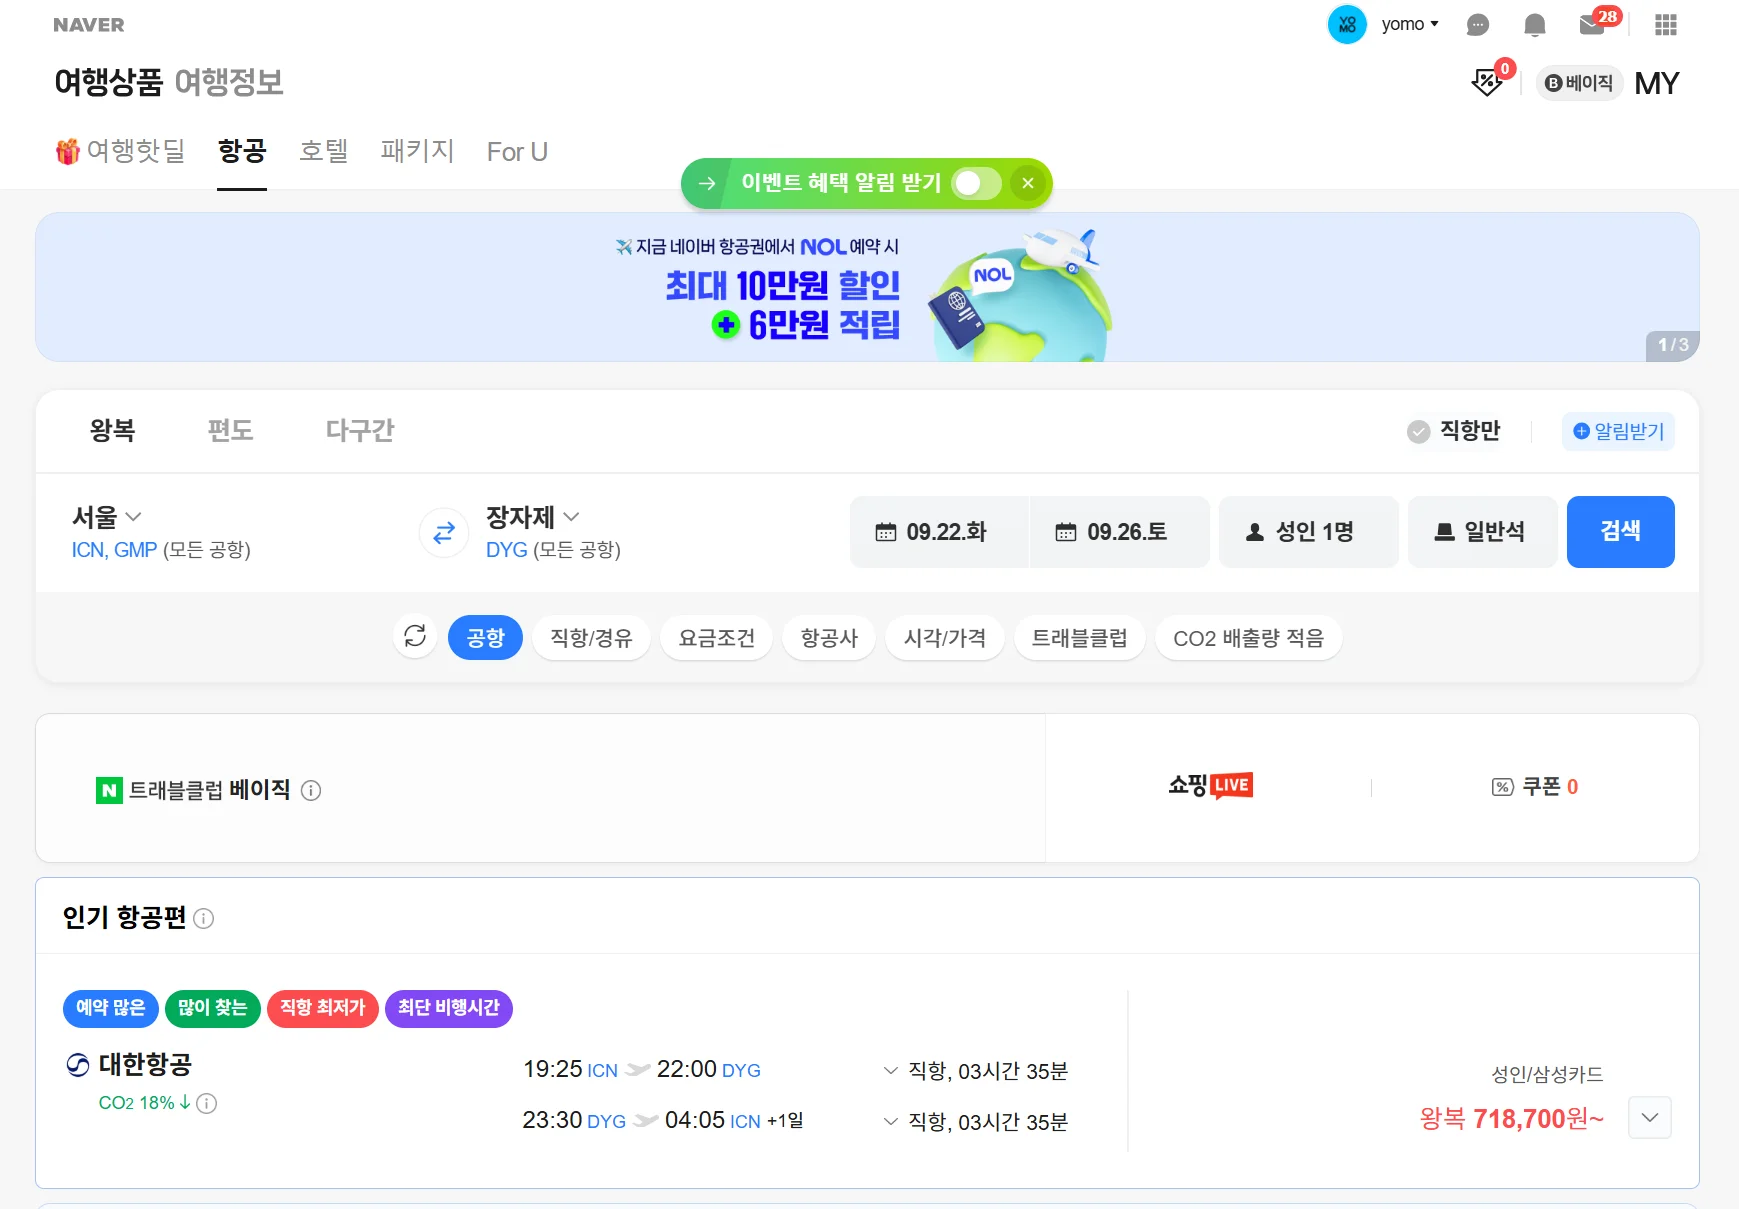The image size is (1739, 1209).
Task: Show info about 인기 항공편
Action: [204, 918]
